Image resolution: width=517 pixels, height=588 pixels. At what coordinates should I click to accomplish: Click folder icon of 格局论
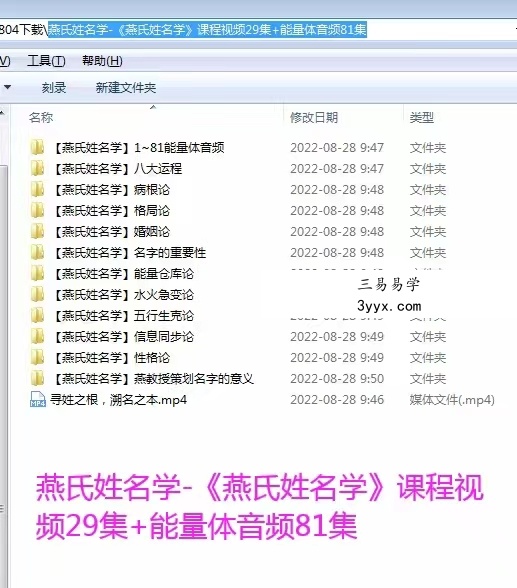pos(37,210)
